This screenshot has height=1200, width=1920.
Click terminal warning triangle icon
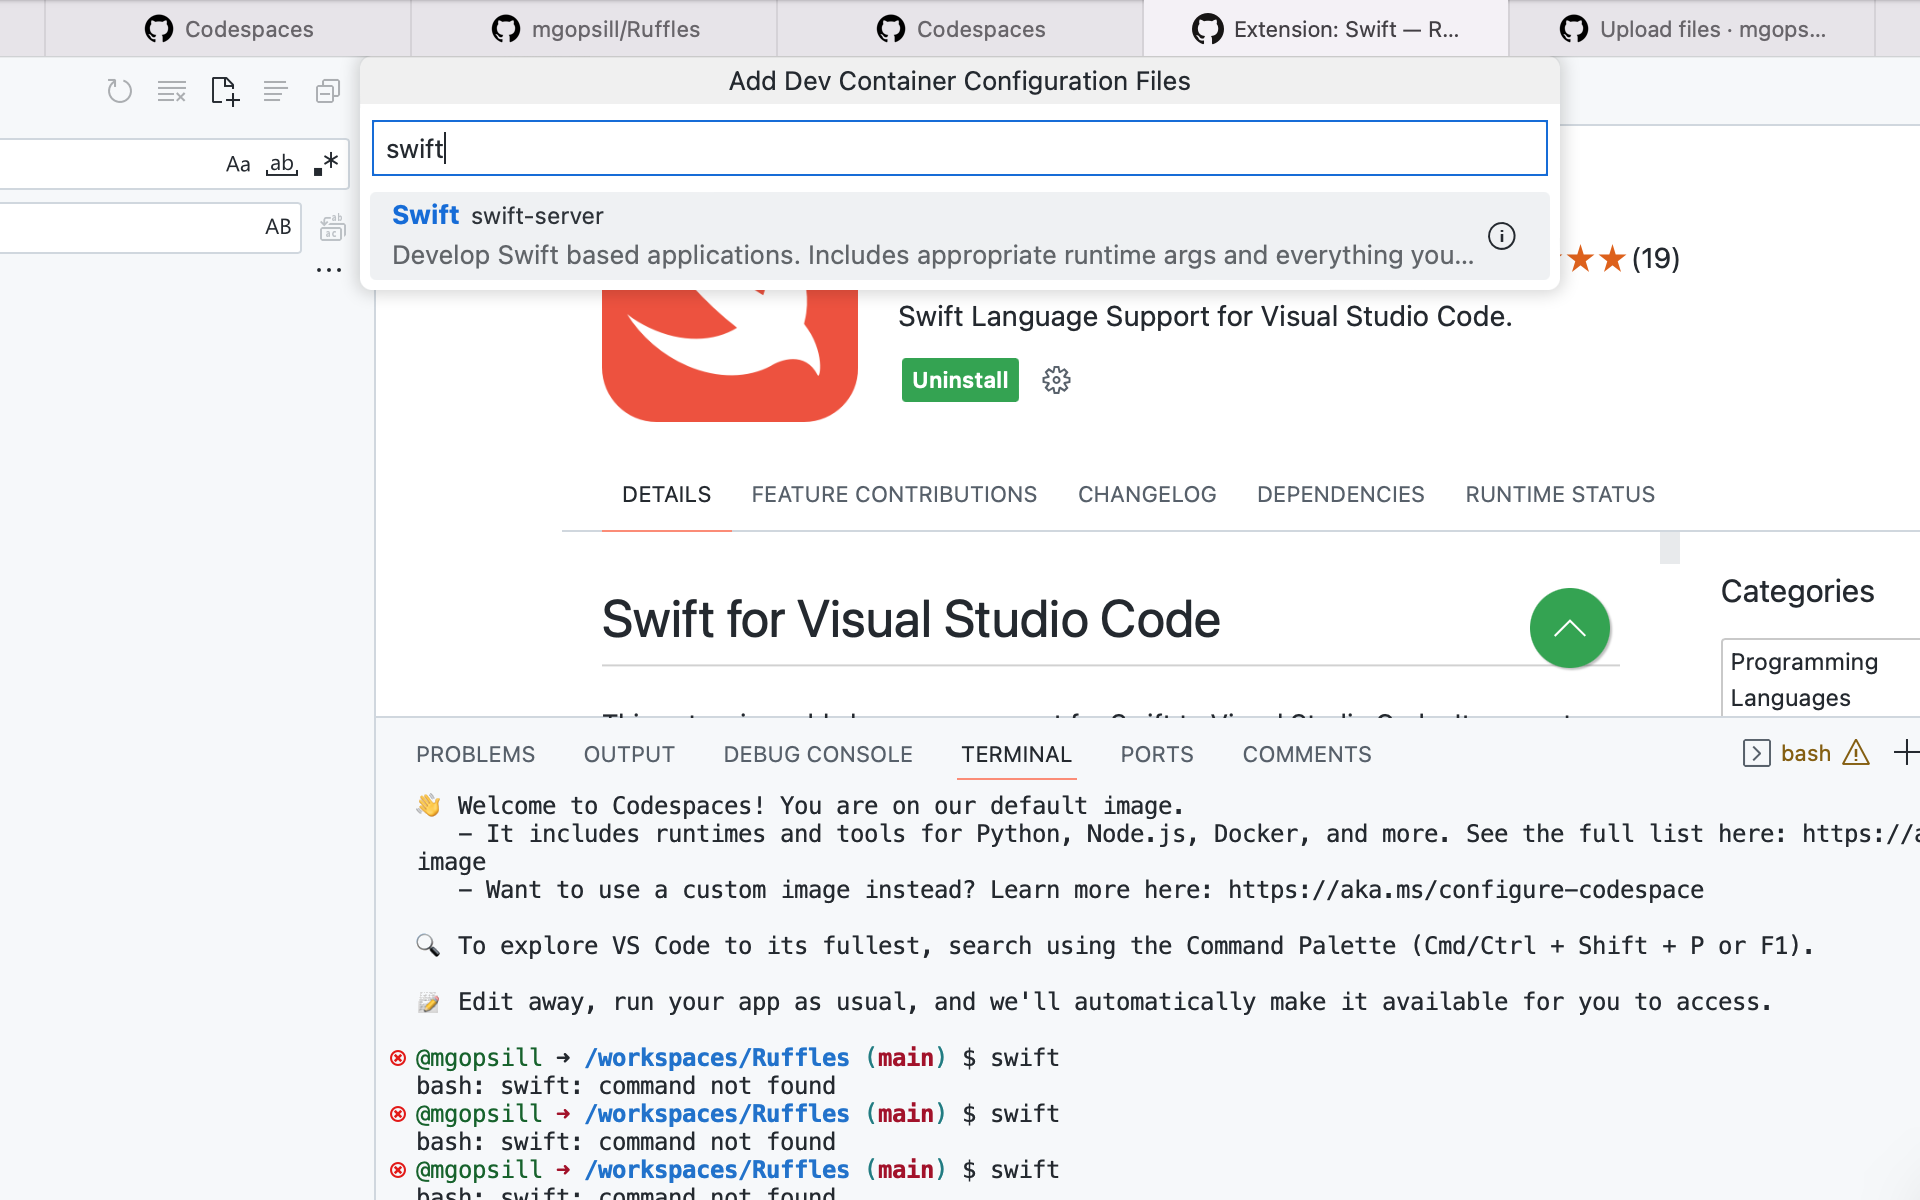click(x=1856, y=752)
